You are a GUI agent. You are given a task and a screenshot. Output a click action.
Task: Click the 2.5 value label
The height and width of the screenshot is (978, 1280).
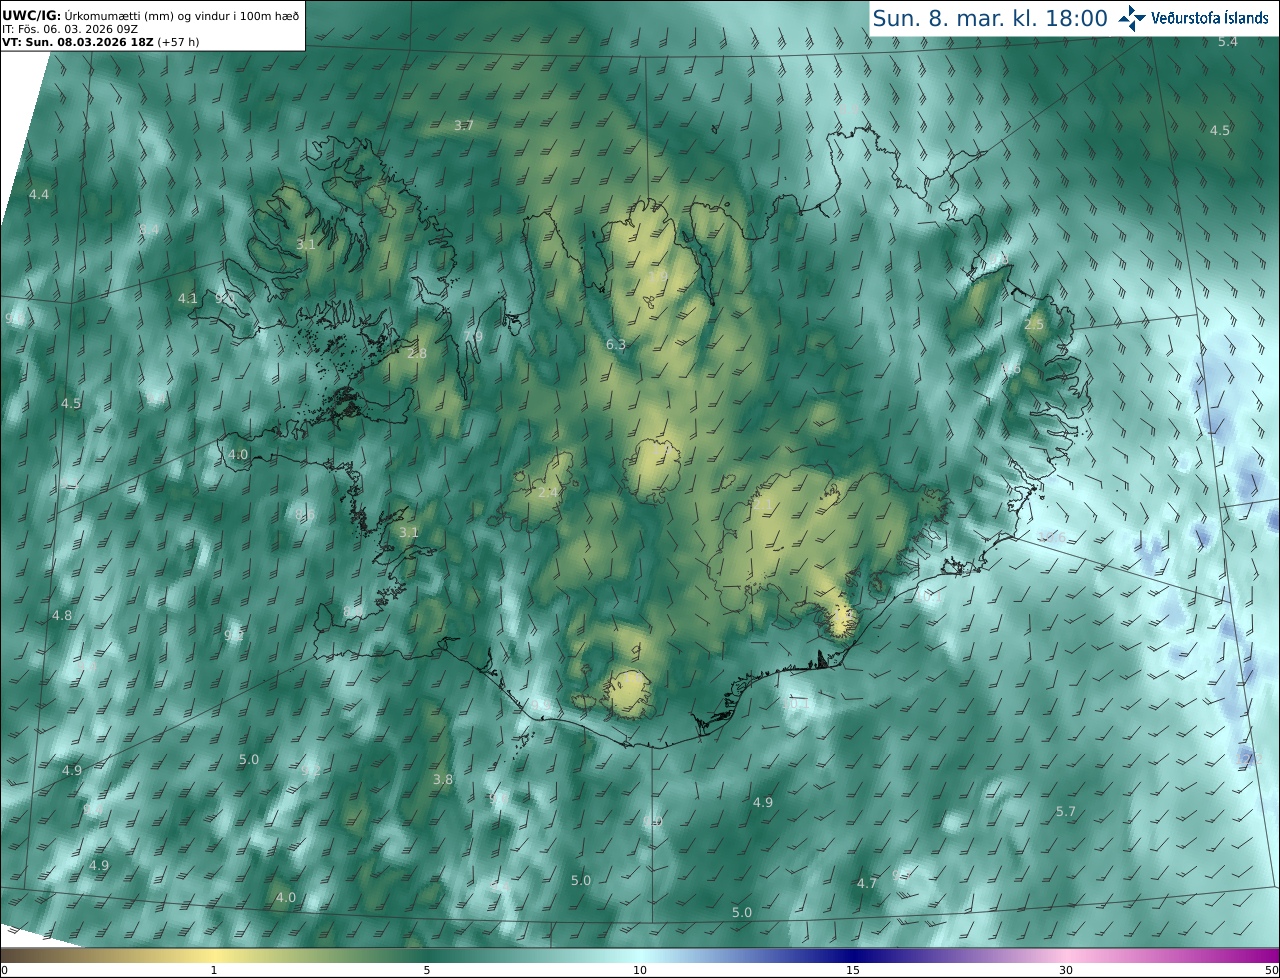coord(1034,324)
